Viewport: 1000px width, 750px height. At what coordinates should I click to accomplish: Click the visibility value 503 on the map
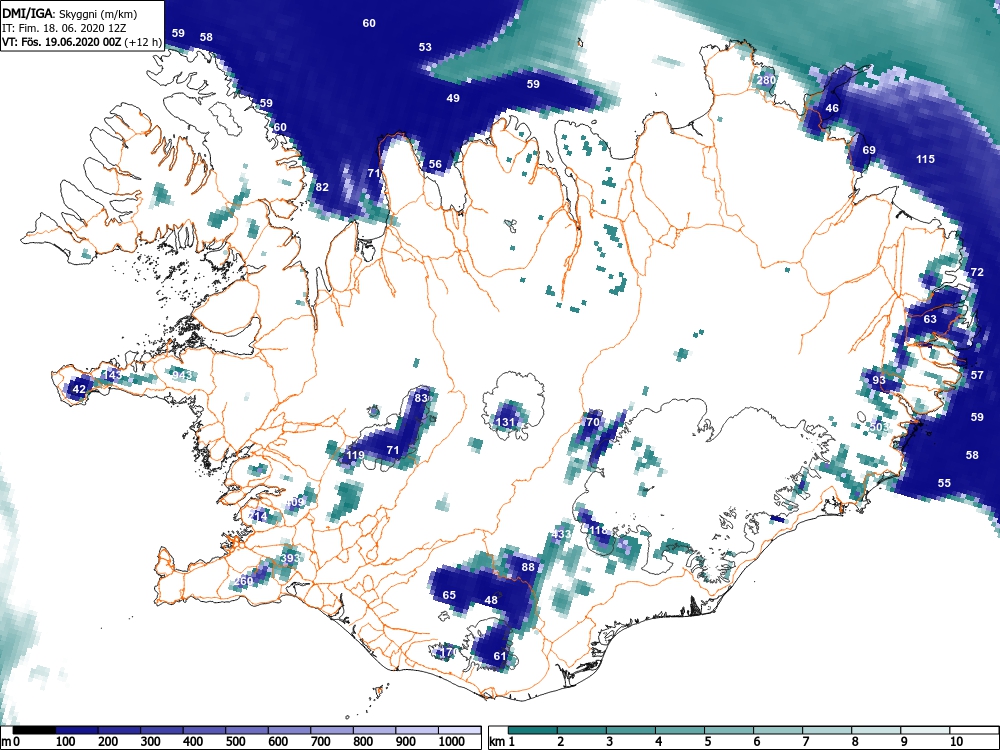(x=879, y=427)
